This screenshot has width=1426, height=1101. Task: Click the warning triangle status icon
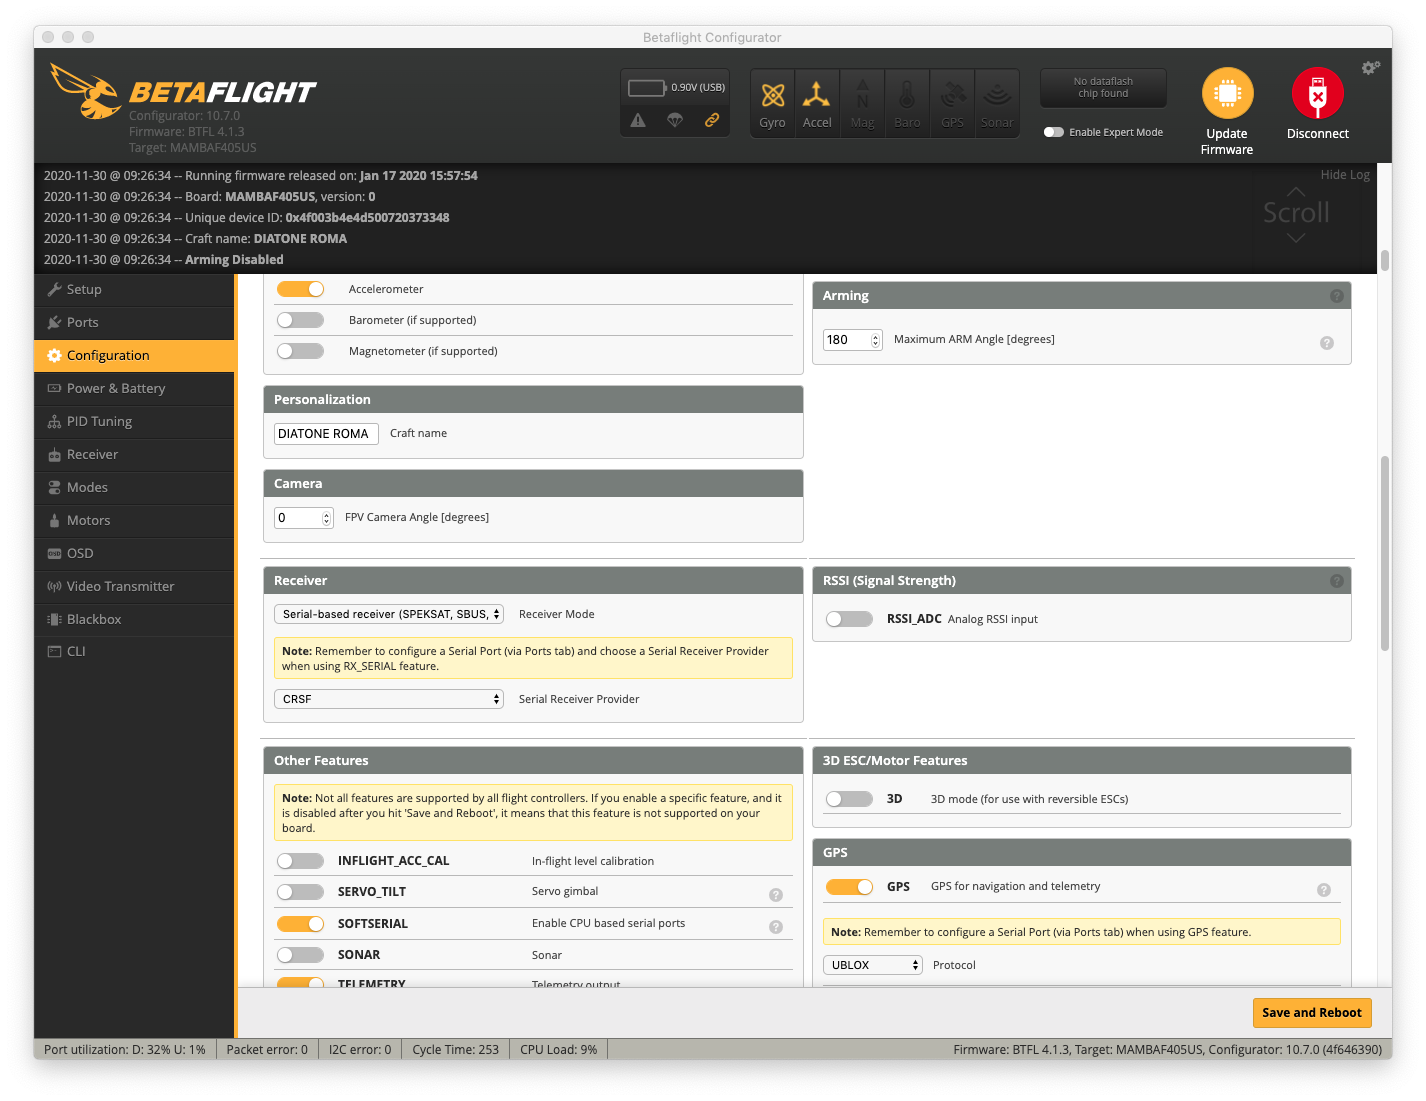[x=638, y=120]
